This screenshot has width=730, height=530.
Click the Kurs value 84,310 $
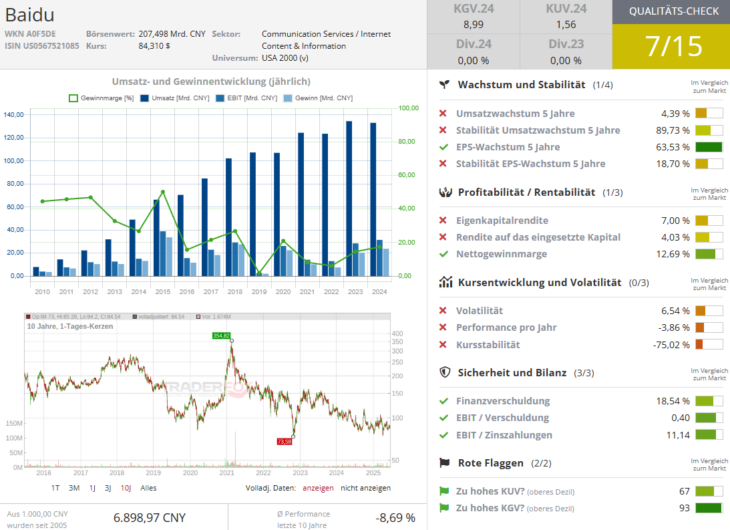154,46
